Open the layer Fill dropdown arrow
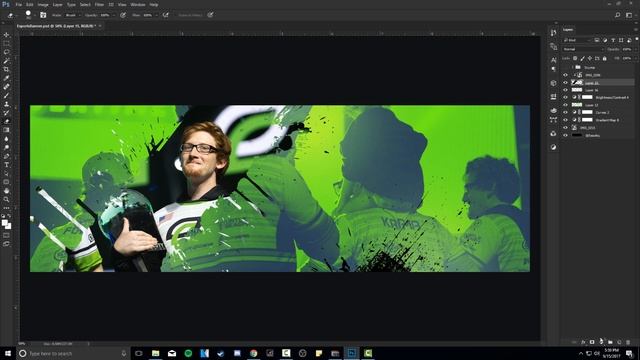Image resolution: width=640 pixels, height=360 pixels. coord(636,58)
